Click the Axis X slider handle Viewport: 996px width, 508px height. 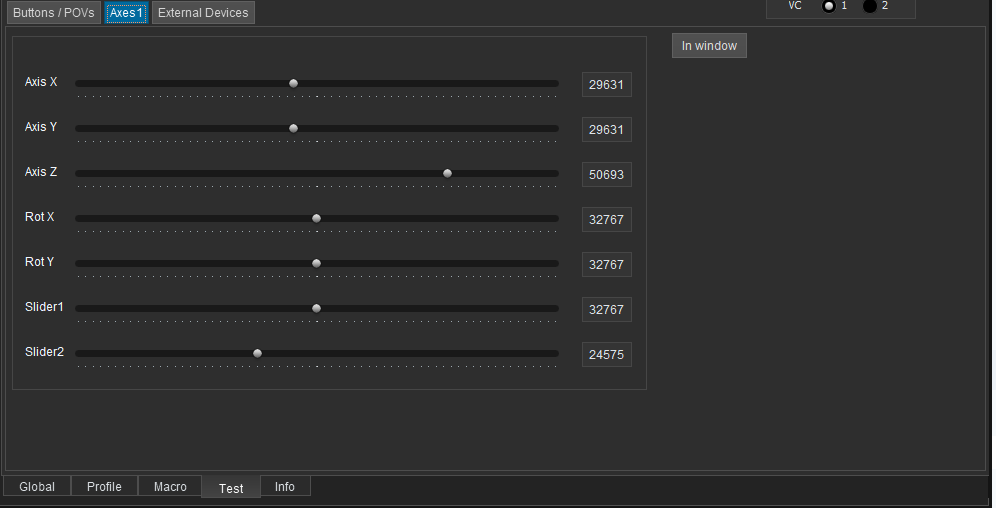coord(293,83)
